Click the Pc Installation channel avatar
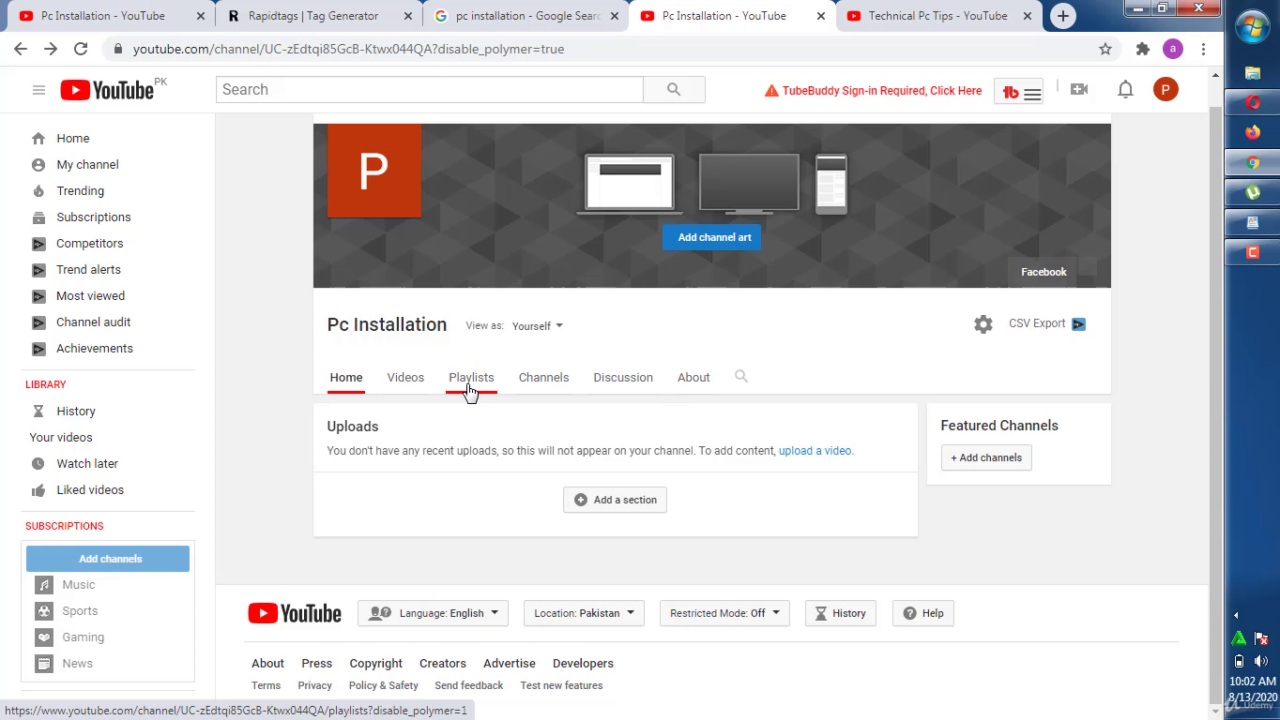The width and height of the screenshot is (1280, 720). point(374,171)
